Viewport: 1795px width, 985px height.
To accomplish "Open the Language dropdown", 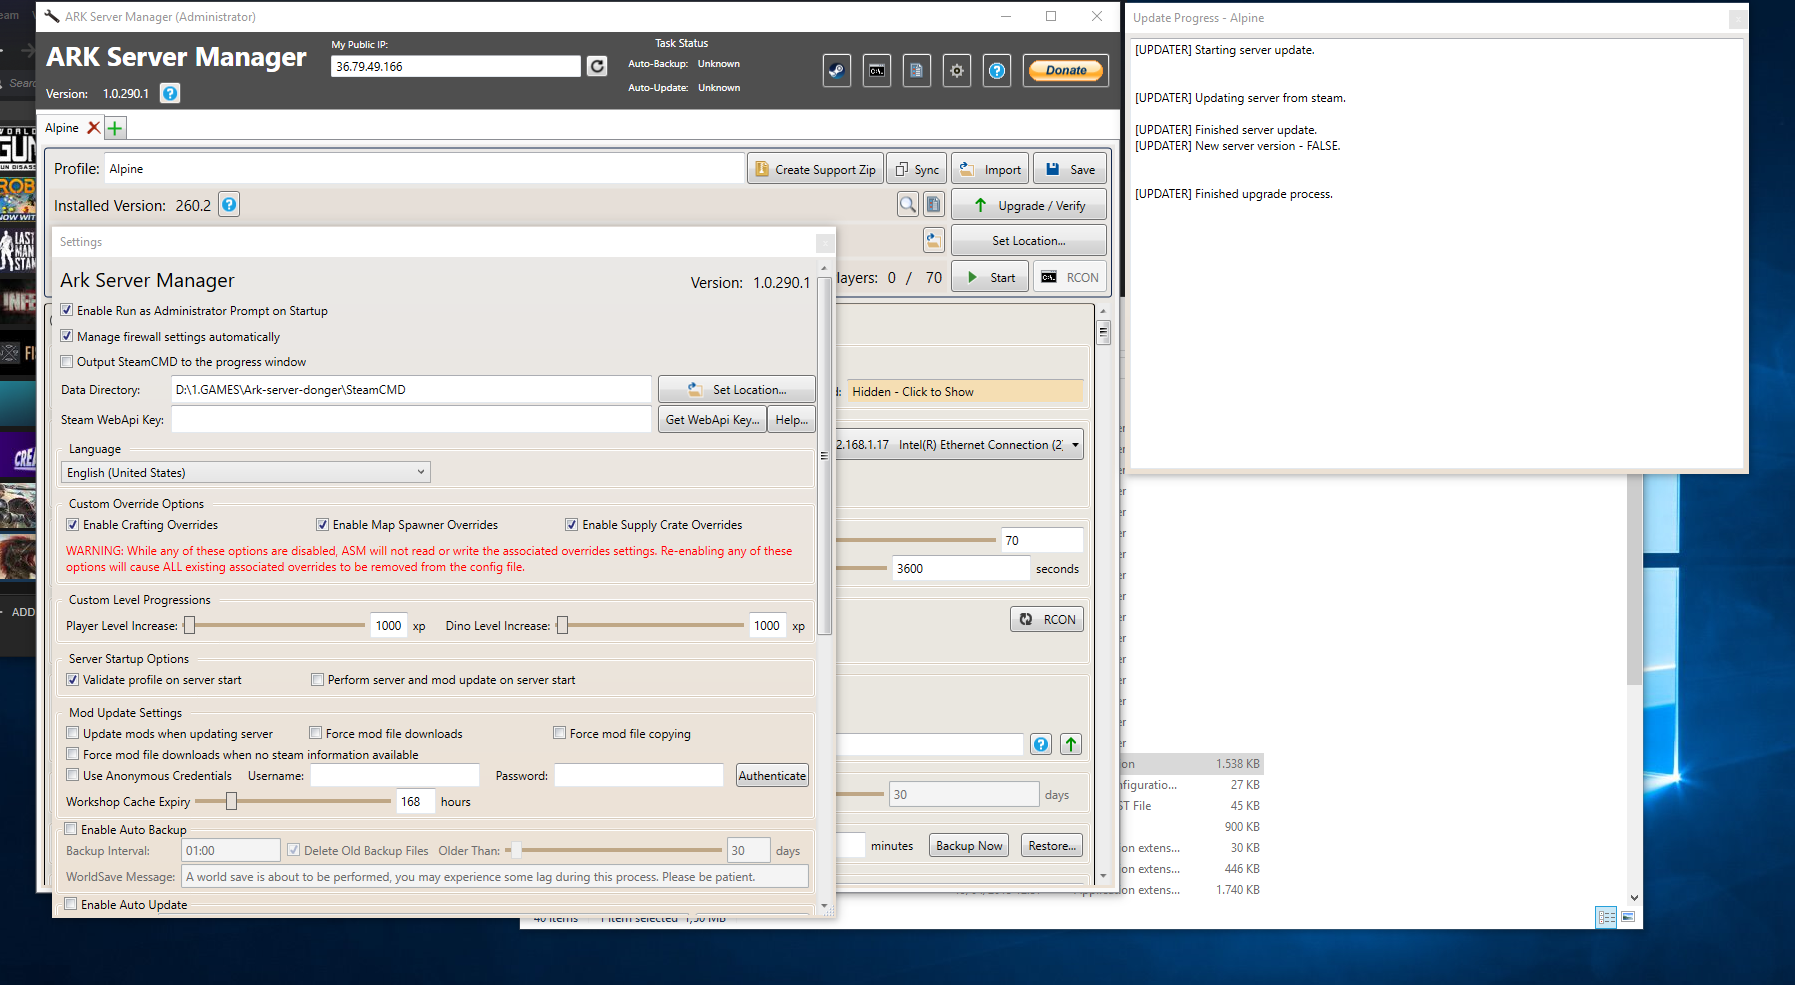I will pyautogui.click(x=420, y=471).
